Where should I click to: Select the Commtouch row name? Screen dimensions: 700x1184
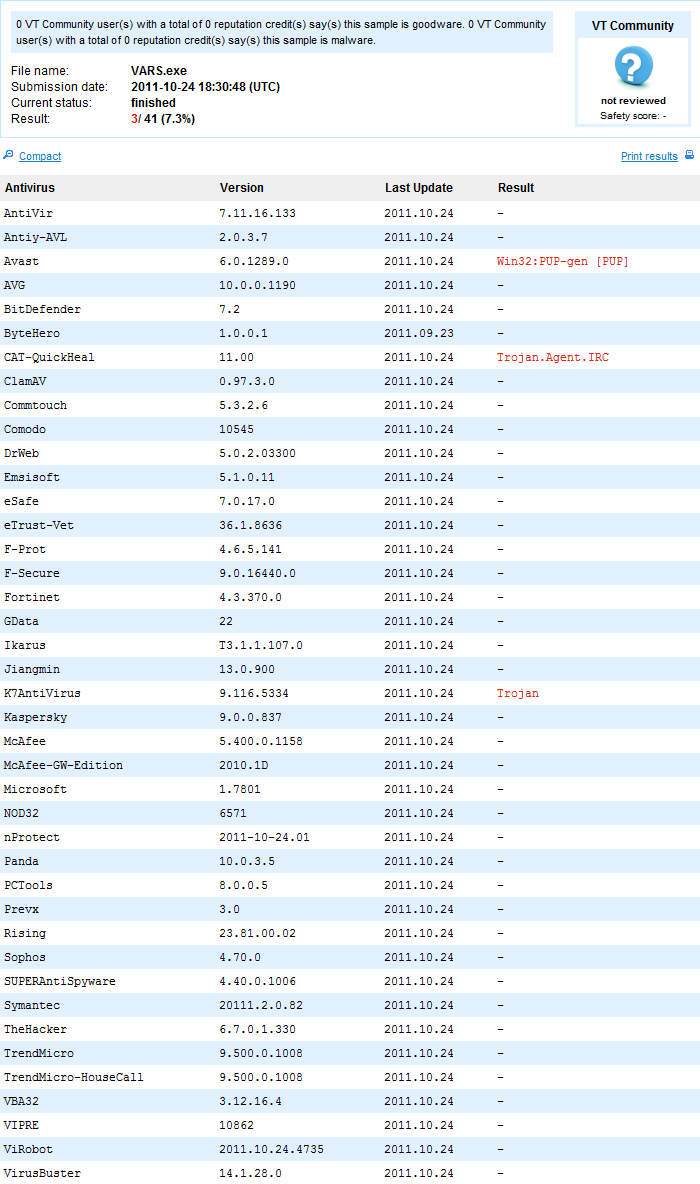[35, 405]
